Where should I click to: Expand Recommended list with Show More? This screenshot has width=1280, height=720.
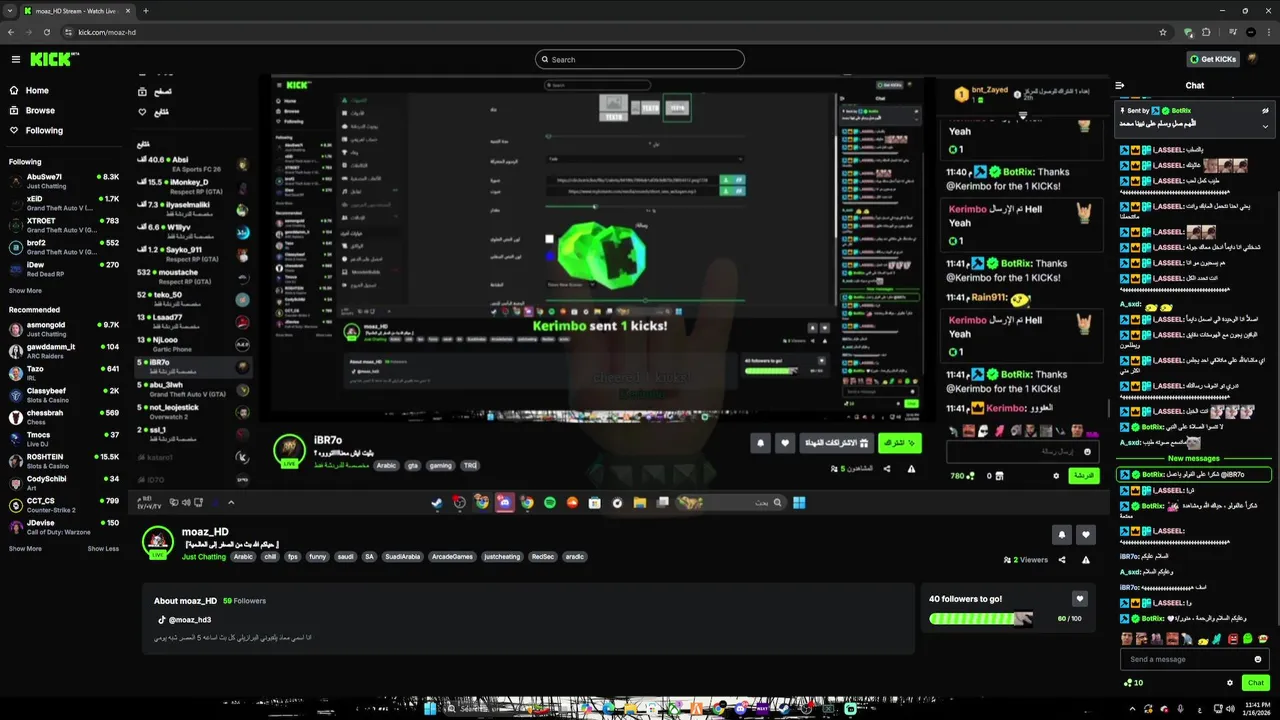click(26, 549)
